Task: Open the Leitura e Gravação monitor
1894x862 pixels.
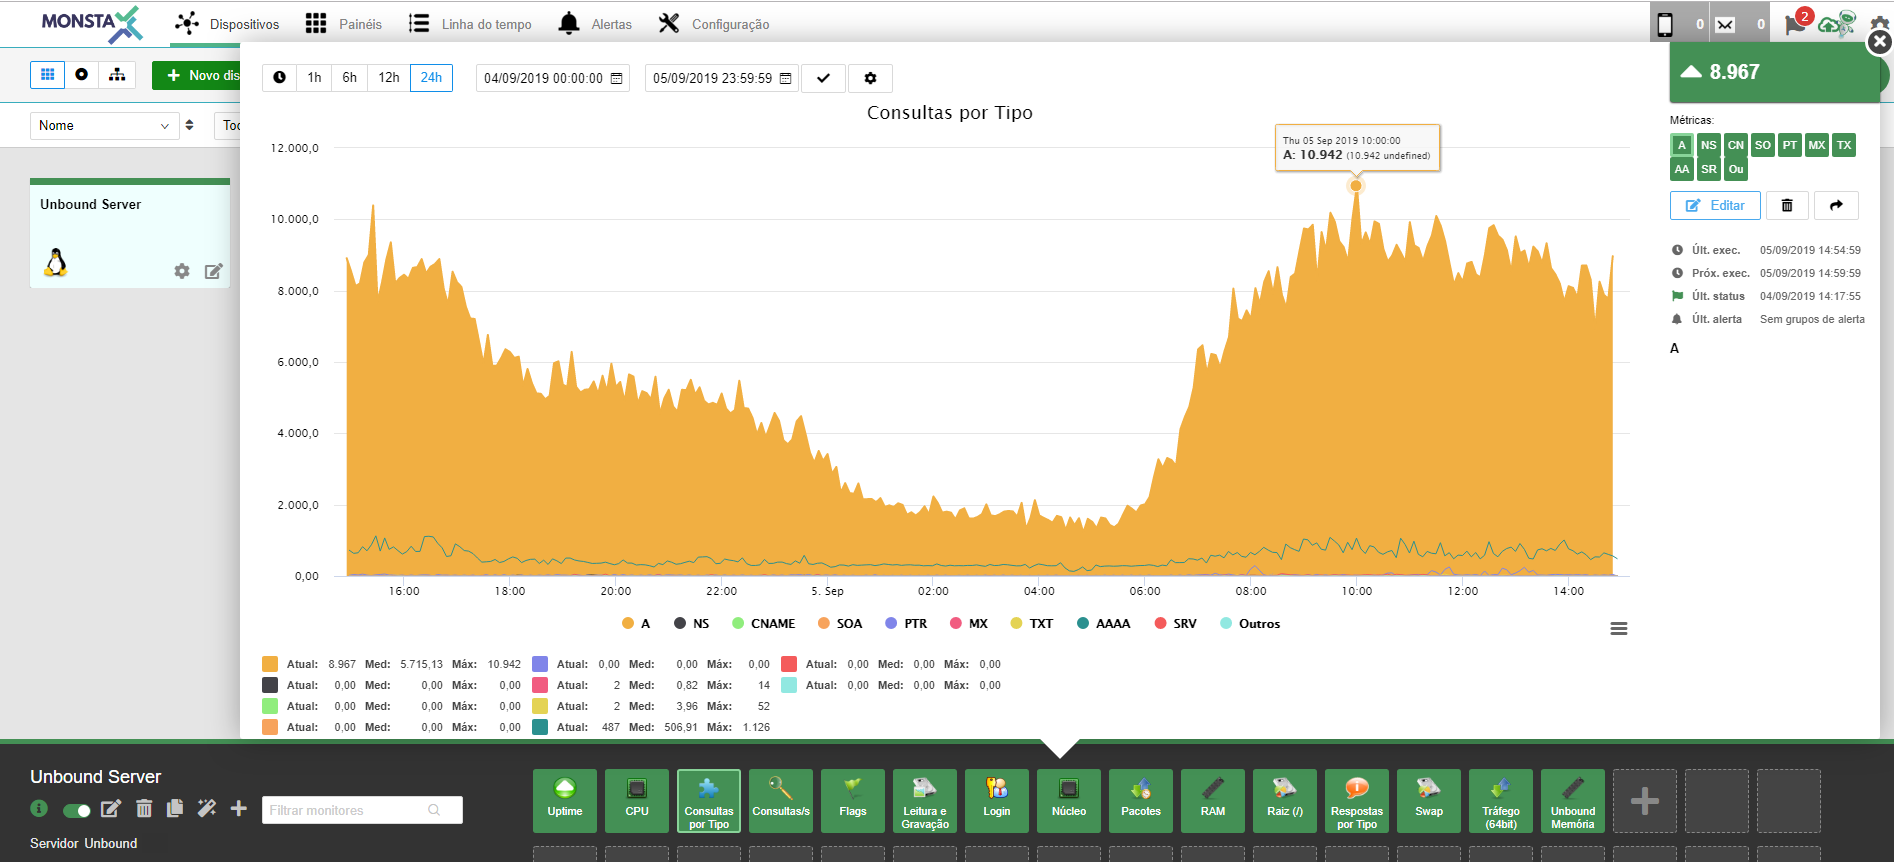Action: [x=925, y=801]
